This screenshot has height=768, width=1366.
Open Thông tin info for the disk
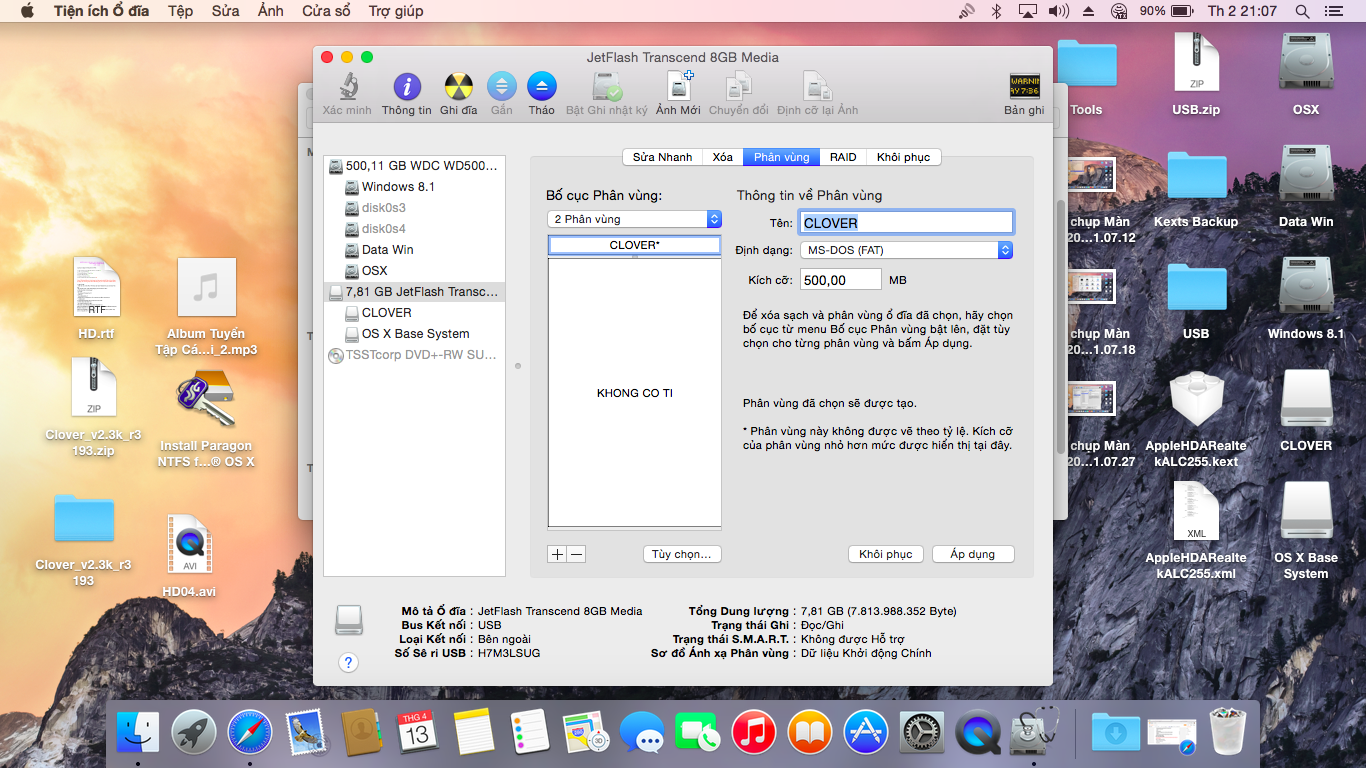407,87
